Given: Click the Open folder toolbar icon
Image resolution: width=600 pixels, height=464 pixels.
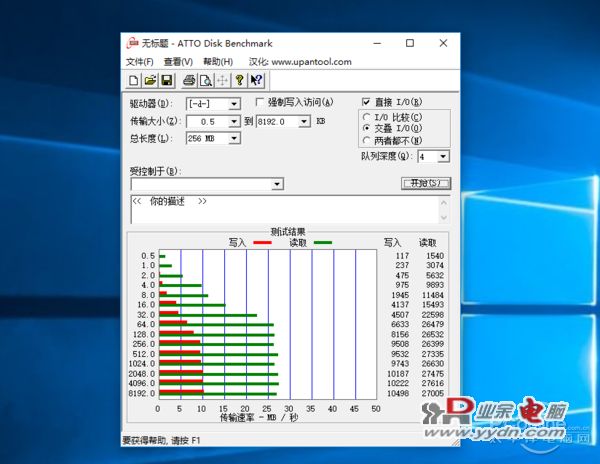Looking at the screenshot, I should (x=150, y=80).
